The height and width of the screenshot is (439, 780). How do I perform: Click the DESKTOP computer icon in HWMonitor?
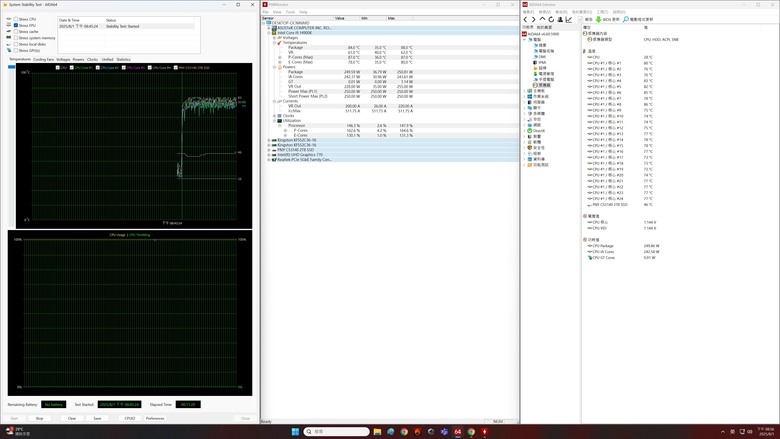269,23
